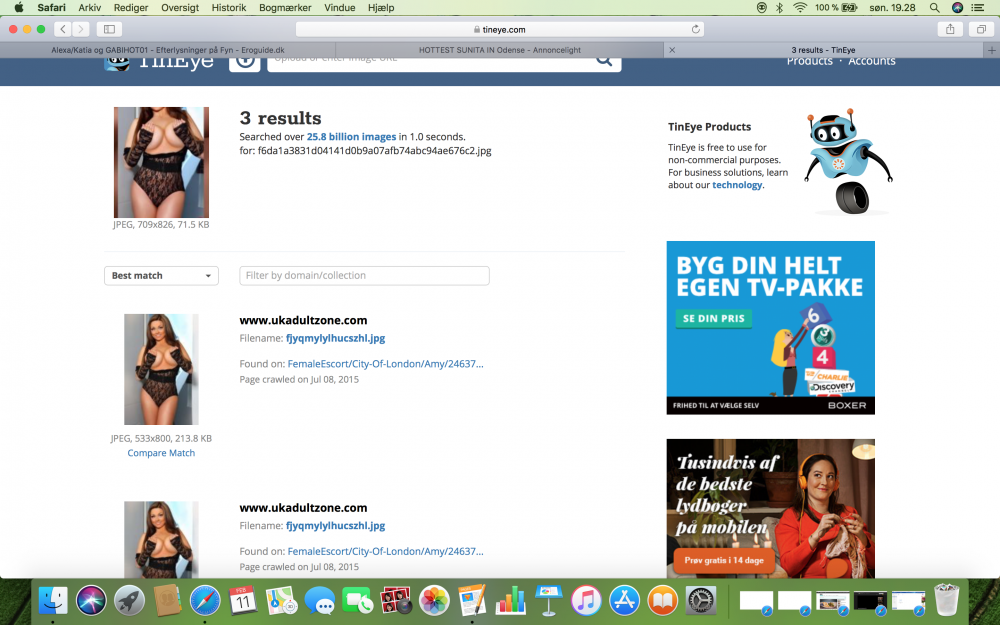This screenshot has height=625, width=1000.
Task: Click Compare Match under first result
Action: pyautogui.click(x=161, y=453)
